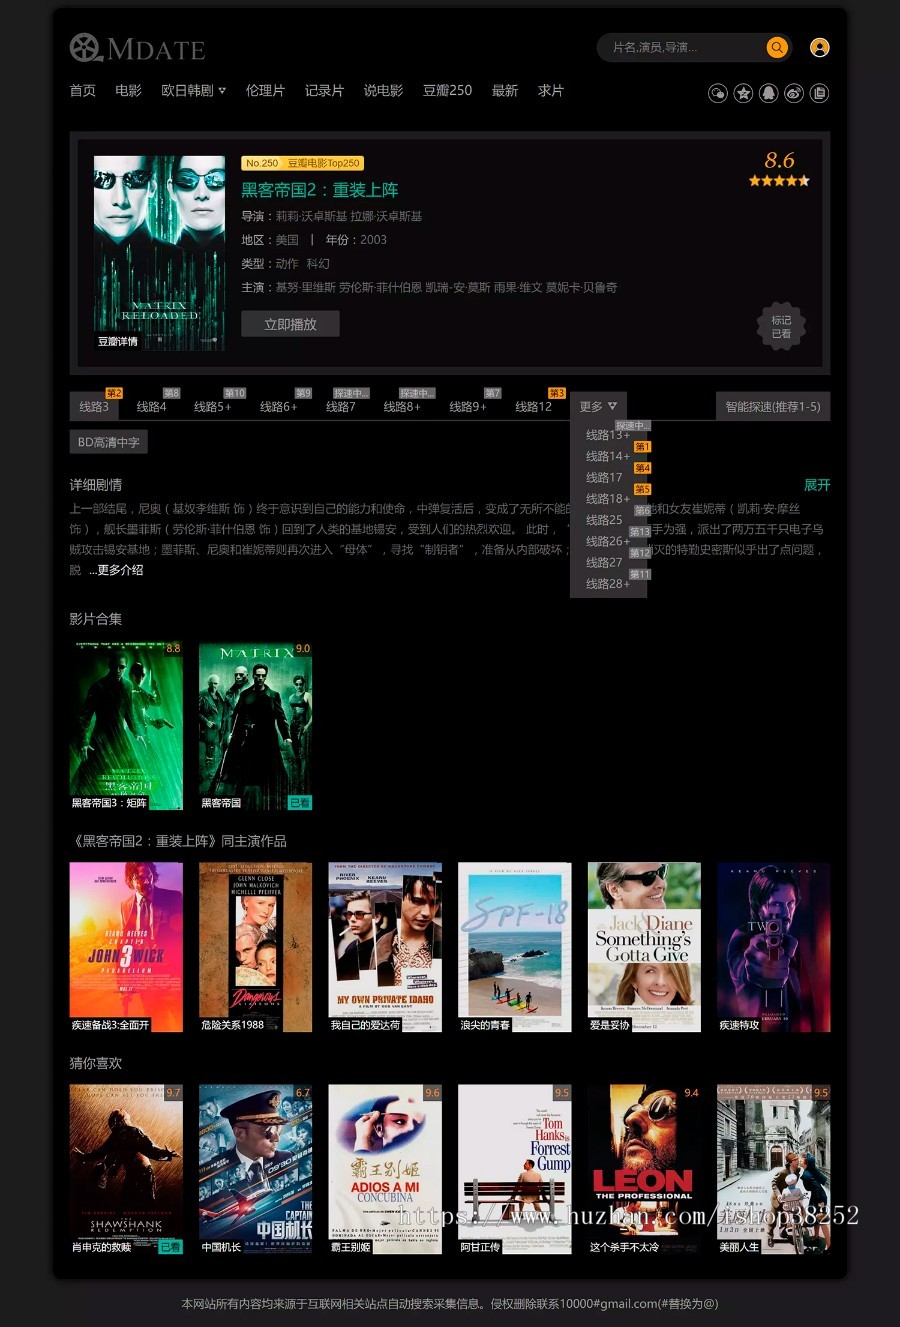900x1327 pixels.
Task: Share via the WeChat icon
Action: tap(718, 93)
